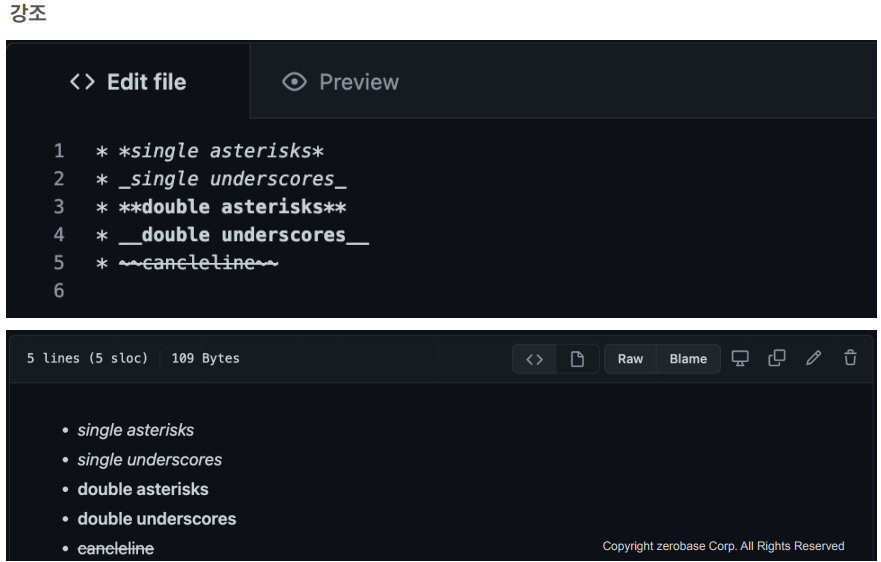The height and width of the screenshot is (562, 881).
Task: Click editor line number 1
Action: (x=59, y=151)
